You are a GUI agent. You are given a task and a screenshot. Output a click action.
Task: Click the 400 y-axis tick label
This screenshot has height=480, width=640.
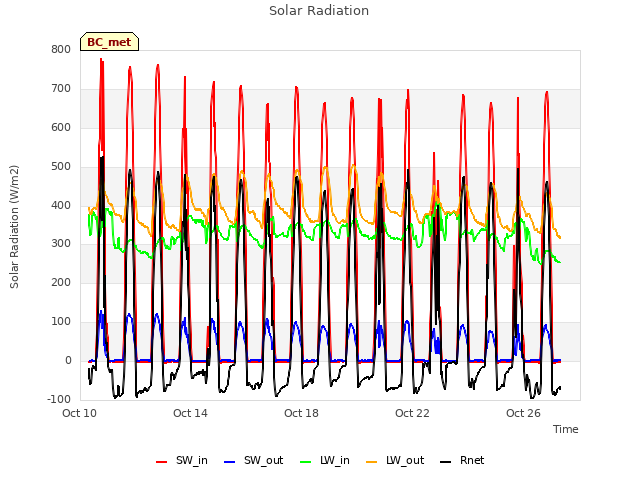pyautogui.click(x=61, y=205)
